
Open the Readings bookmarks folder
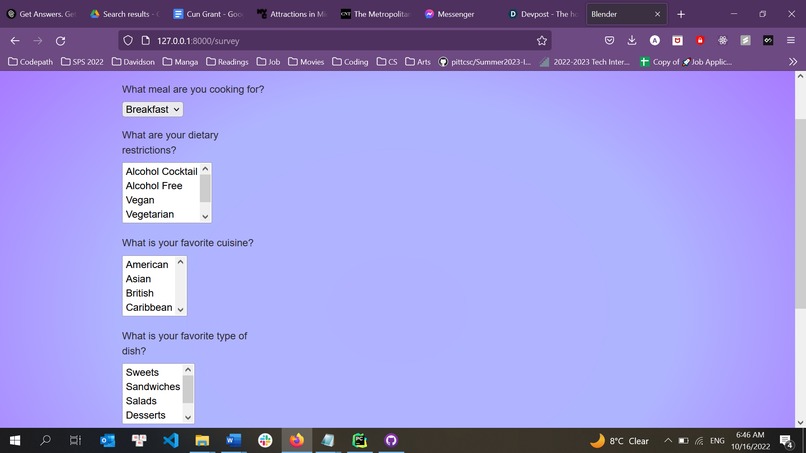(x=227, y=62)
